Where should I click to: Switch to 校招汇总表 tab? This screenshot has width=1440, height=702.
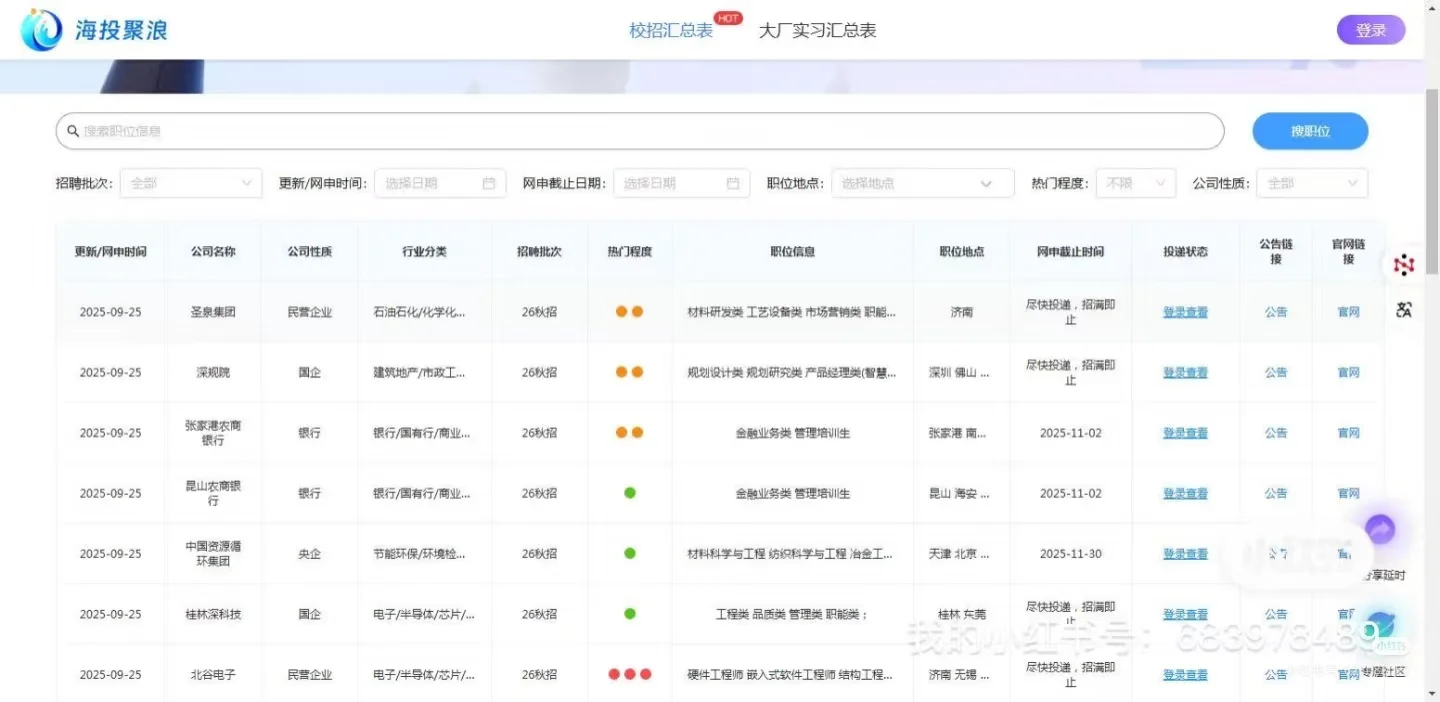pos(671,30)
